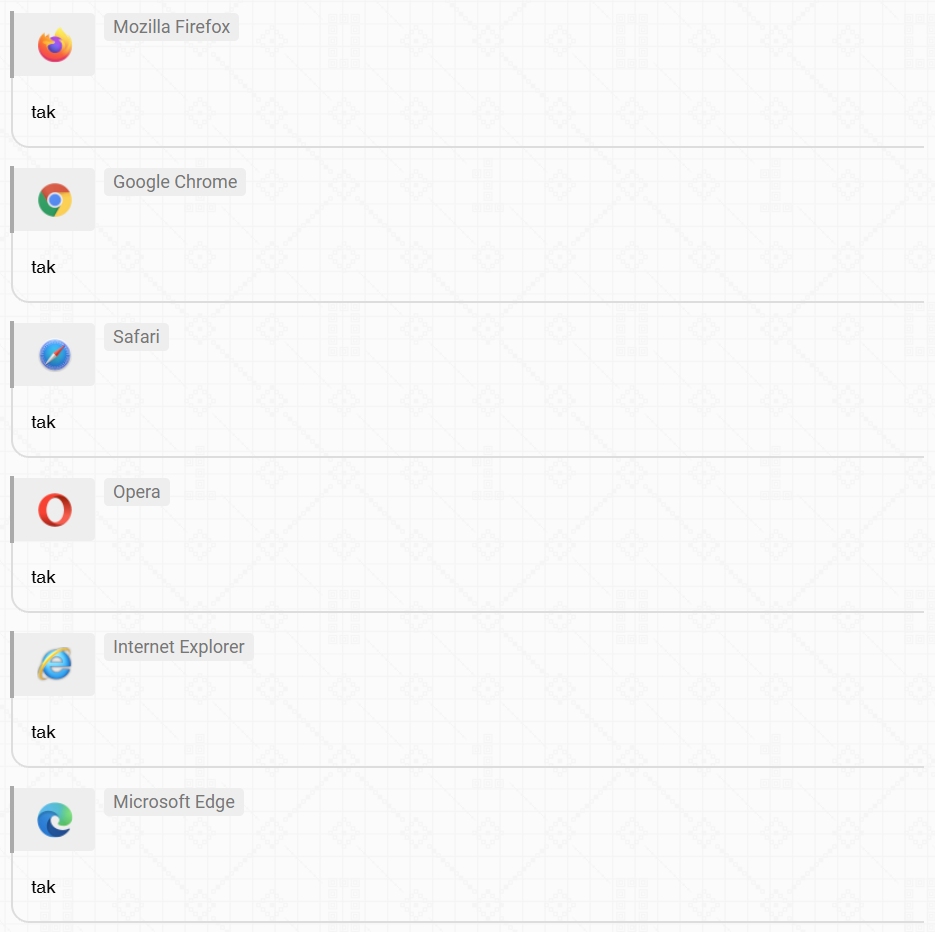The image size is (935, 932).
Task: Click the Mozilla Firefox browser icon
Action: click(x=55, y=45)
